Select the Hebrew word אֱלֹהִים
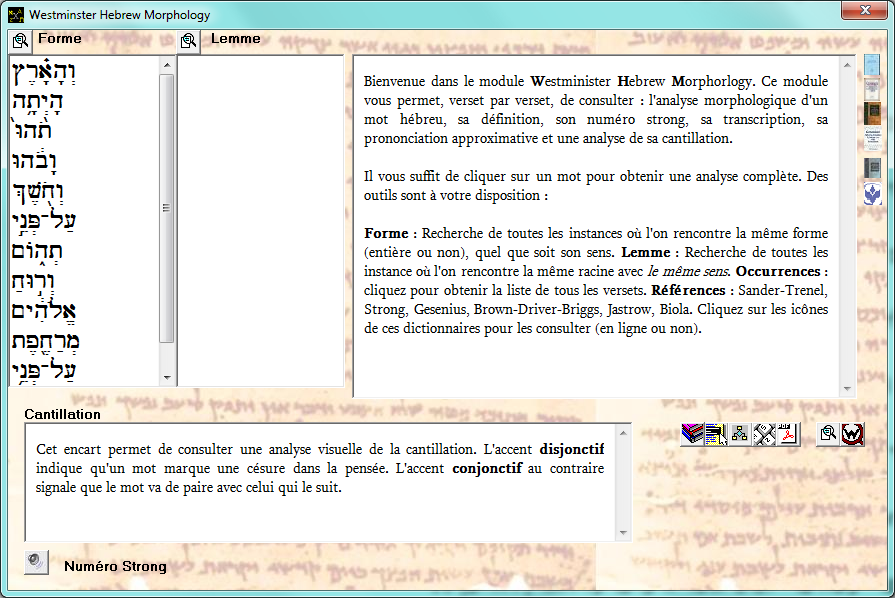 click(44, 311)
